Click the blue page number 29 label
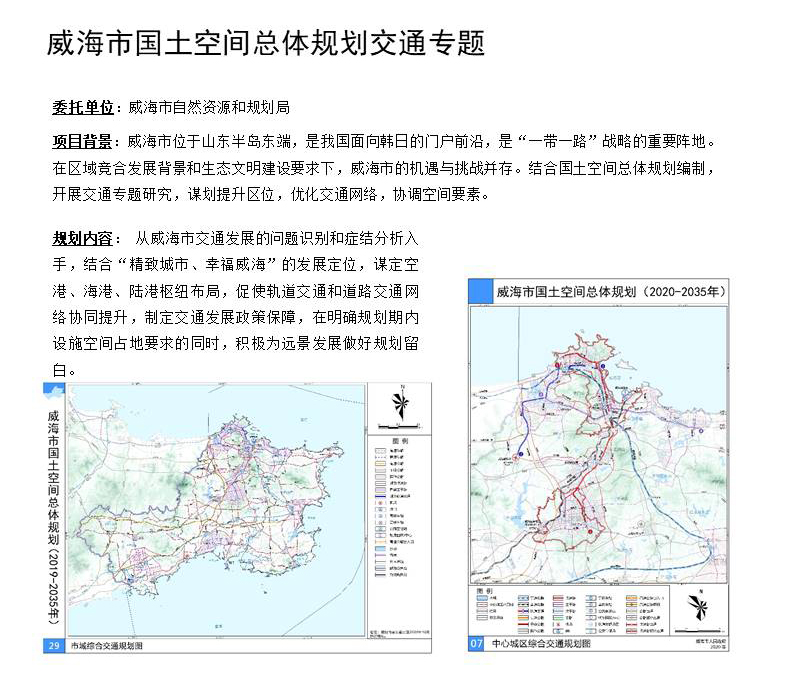The image size is (793, 690). point(54,645)
